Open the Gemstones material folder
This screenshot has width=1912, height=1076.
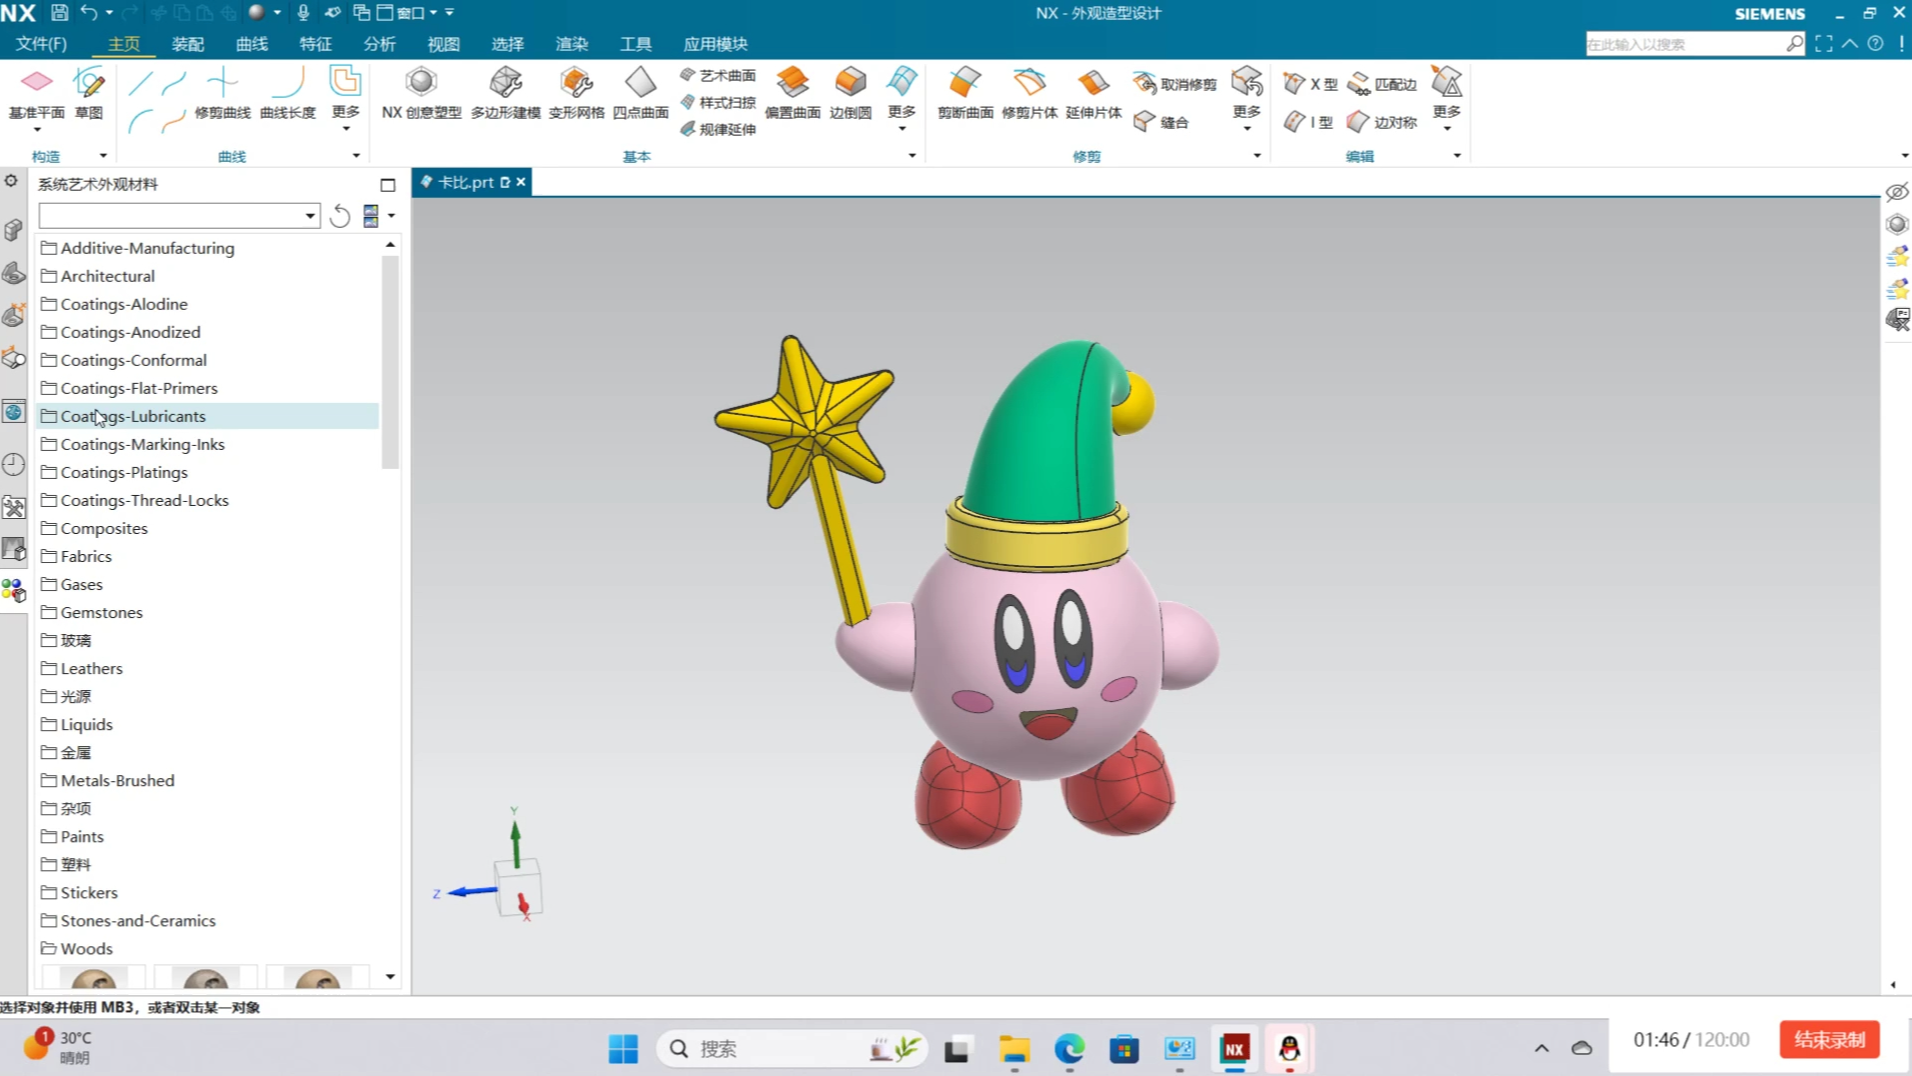pos(91,613)
